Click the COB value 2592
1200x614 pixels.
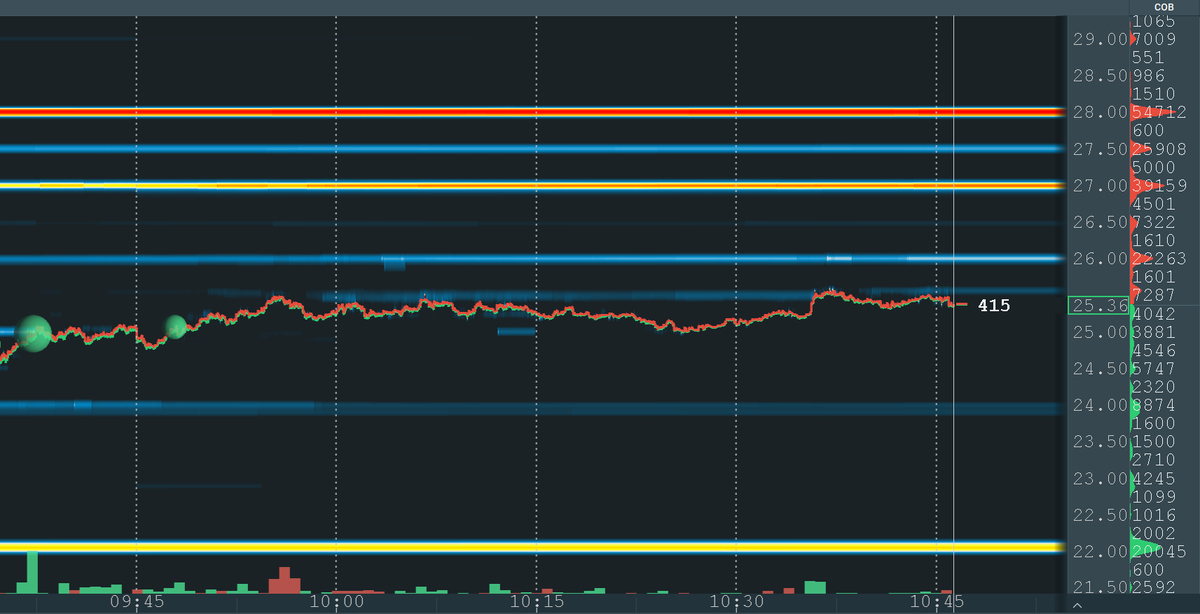[x=1154, y=588]
